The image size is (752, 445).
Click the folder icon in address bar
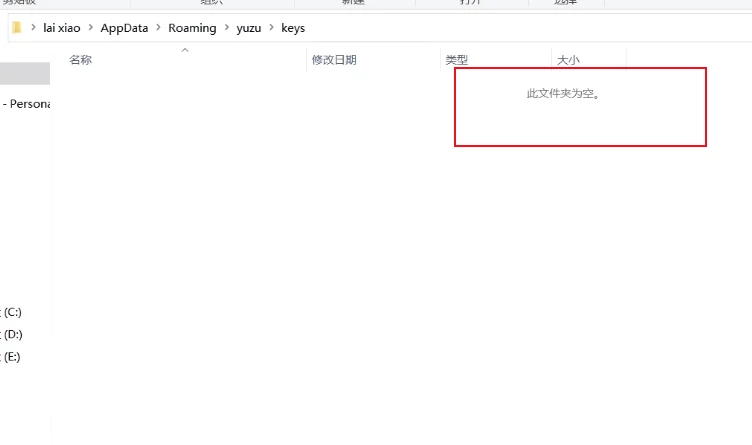[17, 28]
